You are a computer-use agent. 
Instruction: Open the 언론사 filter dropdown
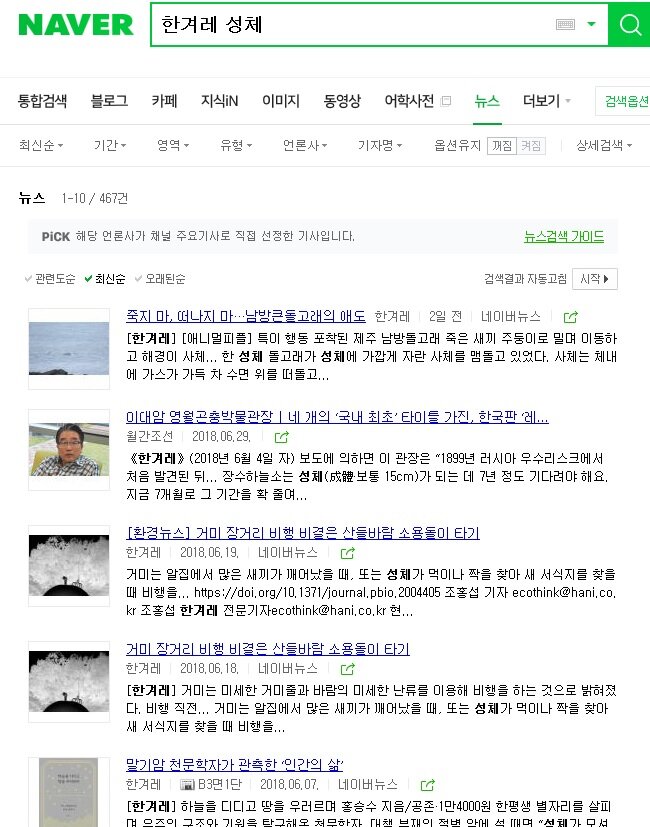pyautogui.click(x=305, y=145)
